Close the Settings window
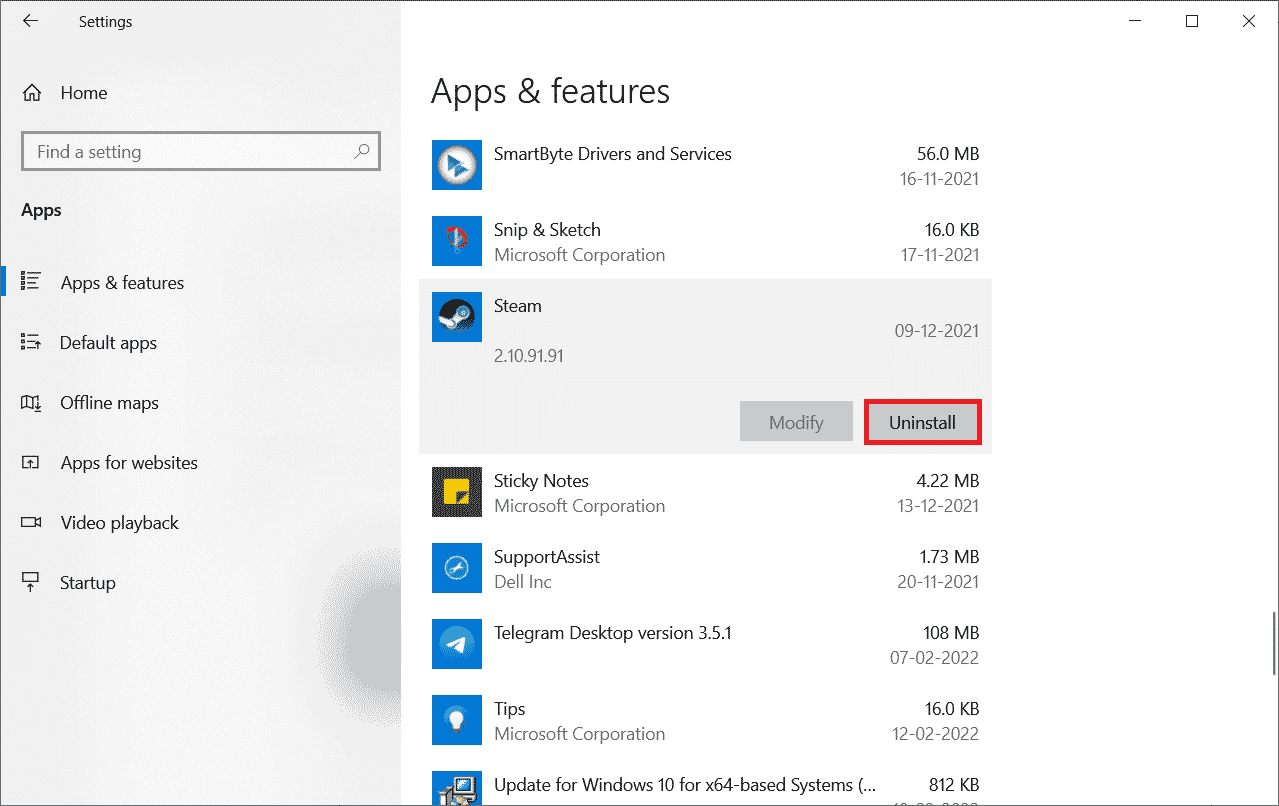 [1249, 21]
